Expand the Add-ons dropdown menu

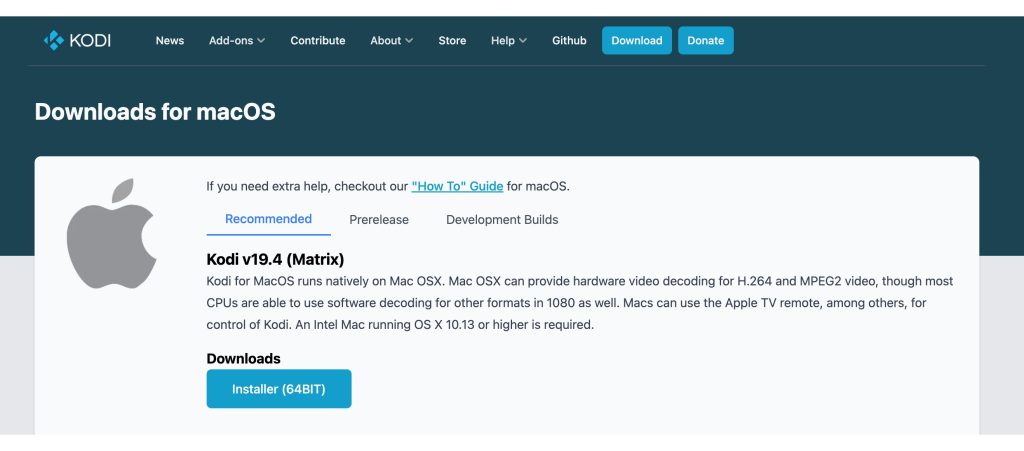[x=237, y=41]
